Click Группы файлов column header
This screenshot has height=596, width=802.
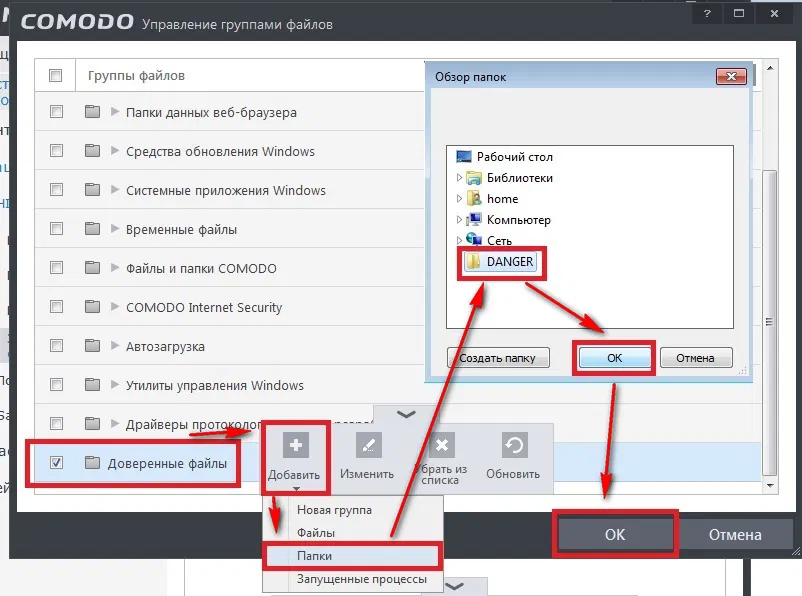pyautogui.click(x=136, y=76)
